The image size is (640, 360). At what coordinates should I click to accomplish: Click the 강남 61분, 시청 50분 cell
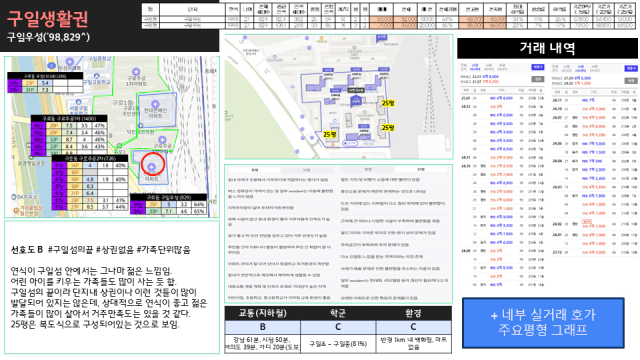[x=262, y=344]
